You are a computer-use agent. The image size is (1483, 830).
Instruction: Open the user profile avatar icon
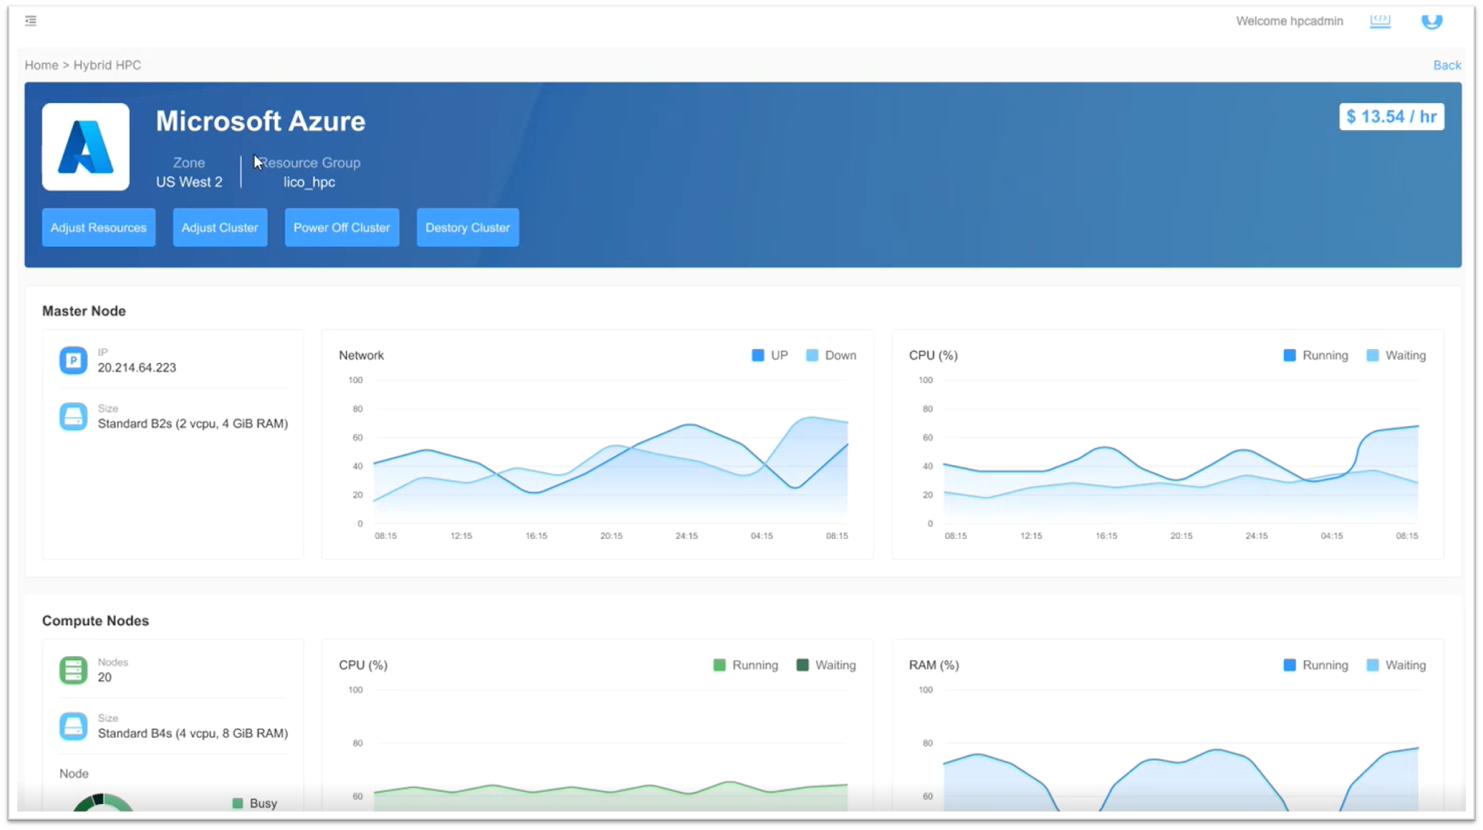point(1432,20)
